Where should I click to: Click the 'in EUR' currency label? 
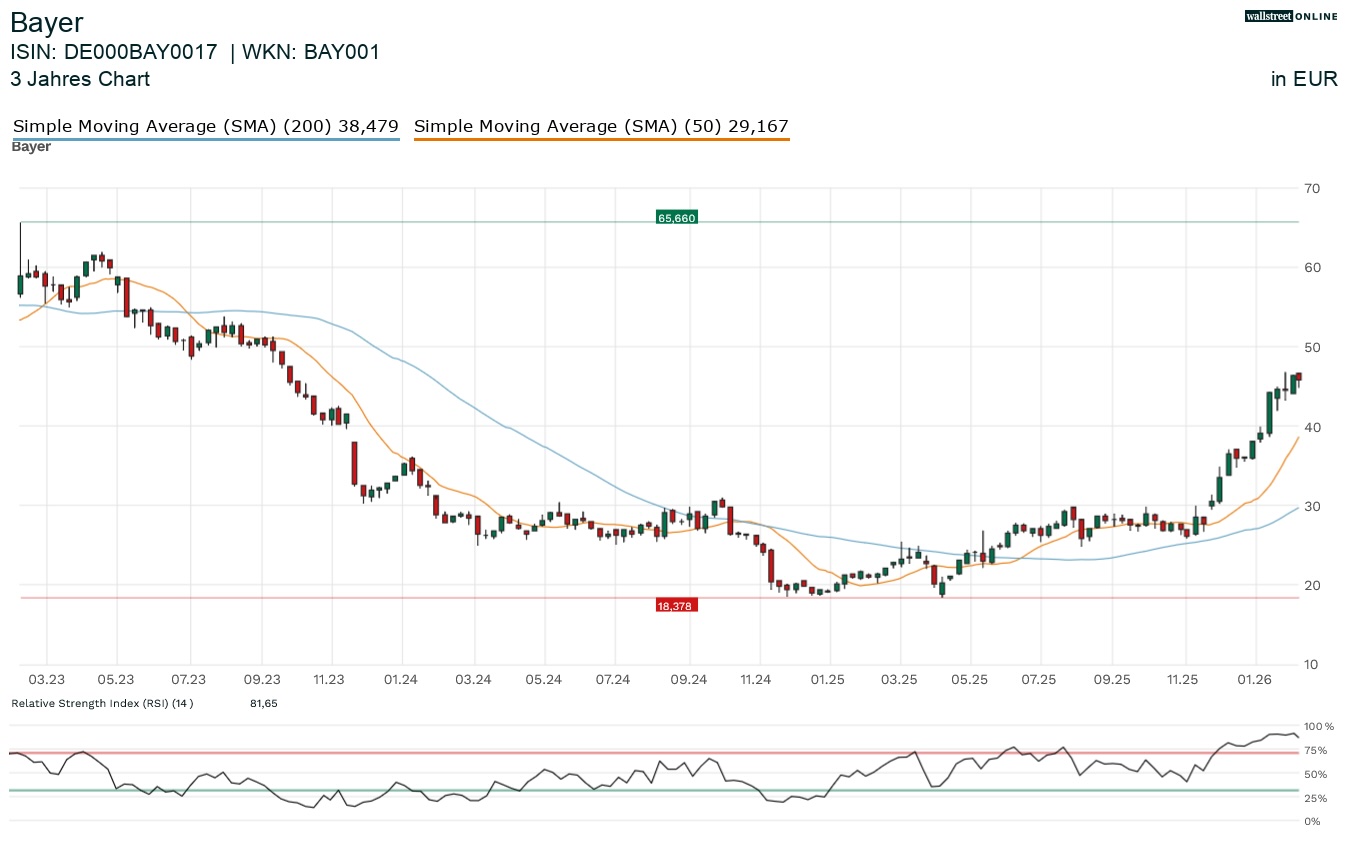pos(1303,79)
